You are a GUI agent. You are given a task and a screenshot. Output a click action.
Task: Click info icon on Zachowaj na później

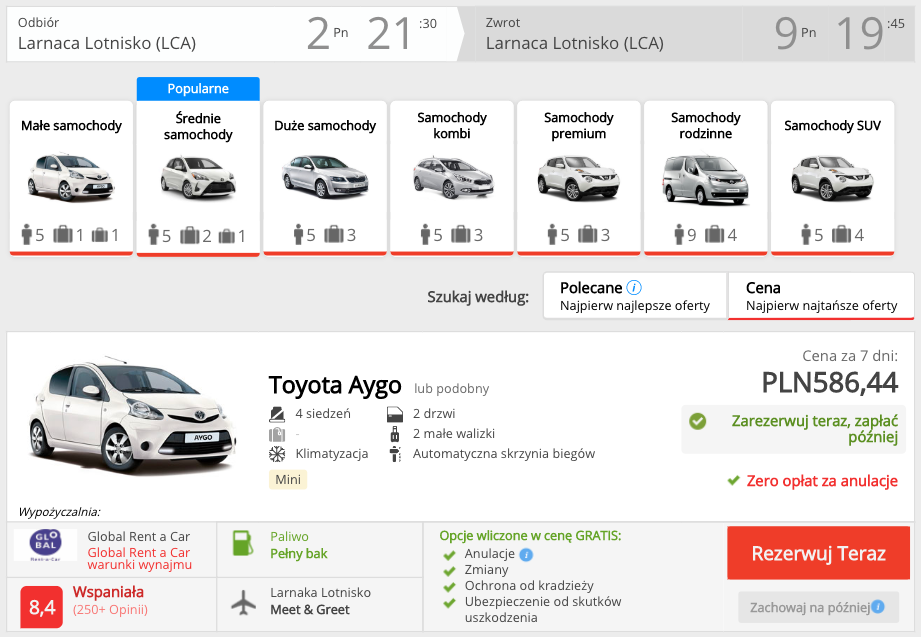(x=878, y=606)
